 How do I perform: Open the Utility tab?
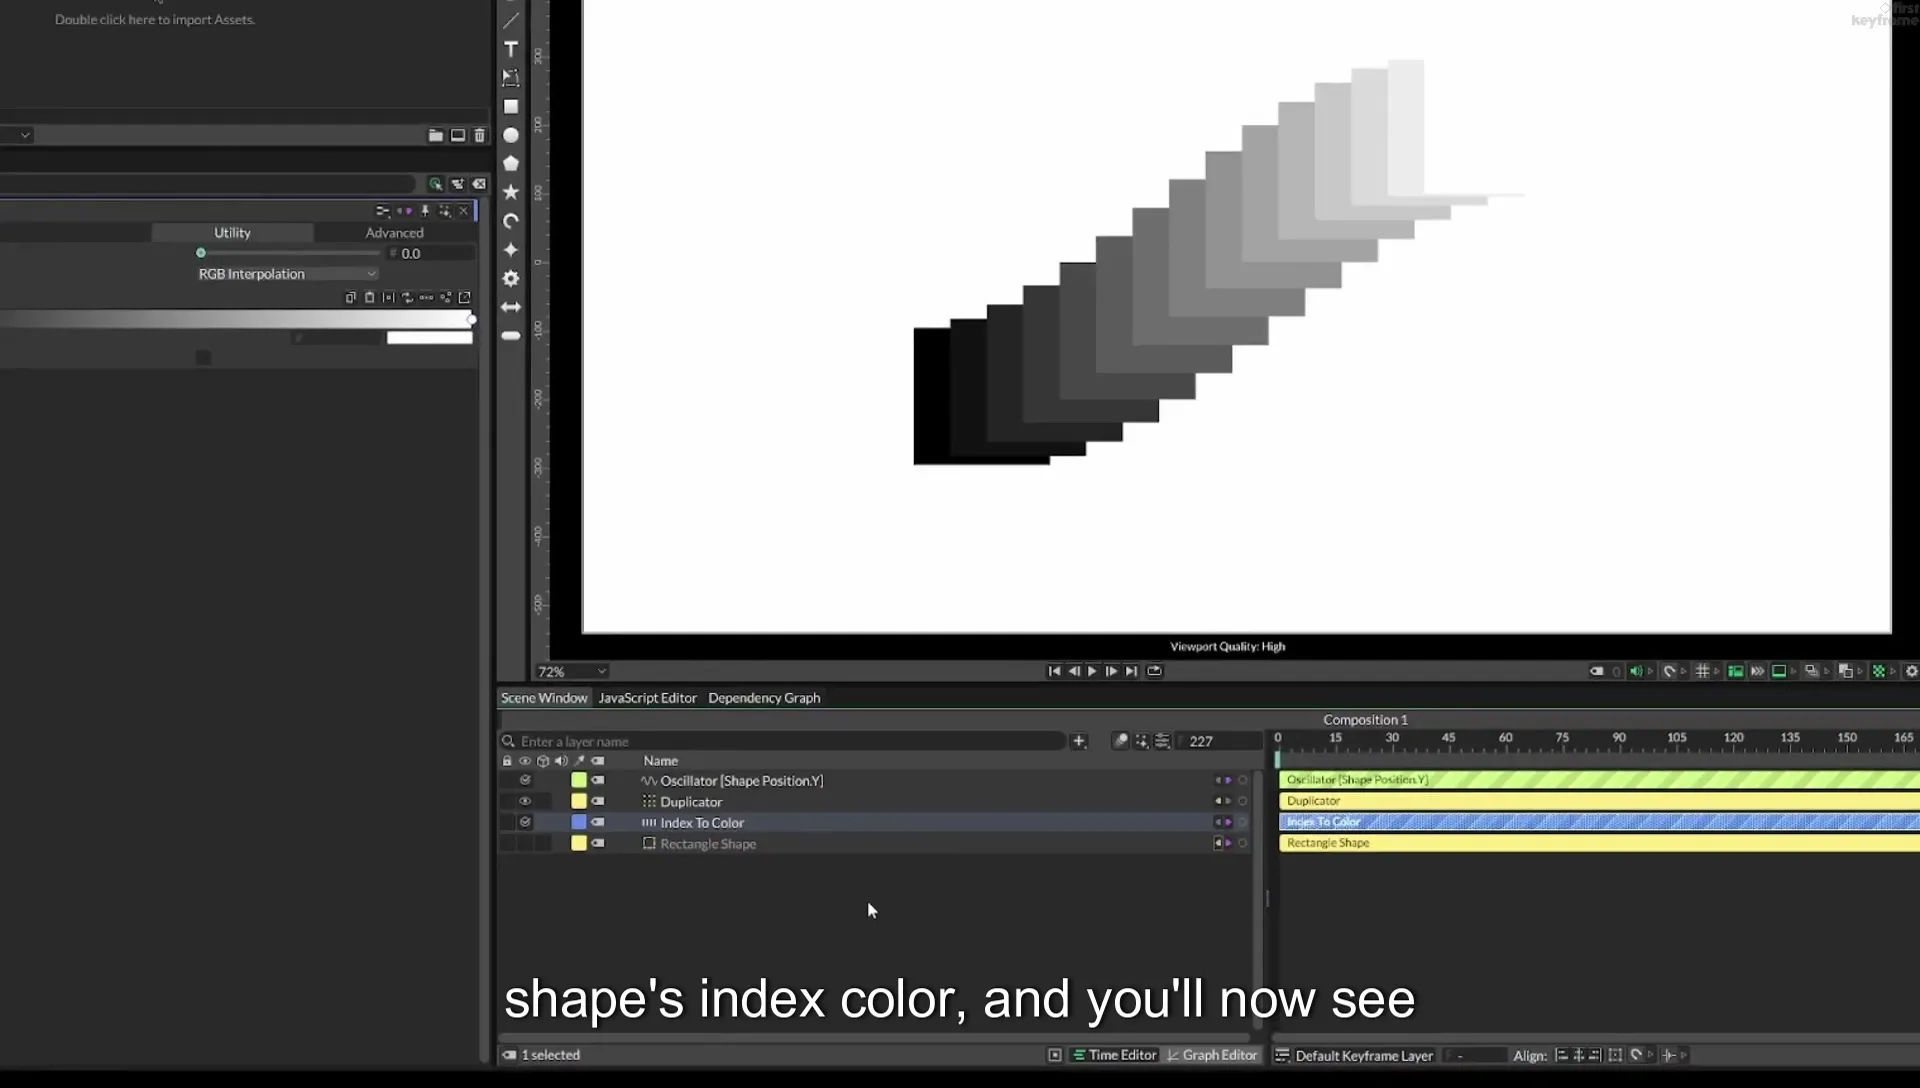(232, 232)
